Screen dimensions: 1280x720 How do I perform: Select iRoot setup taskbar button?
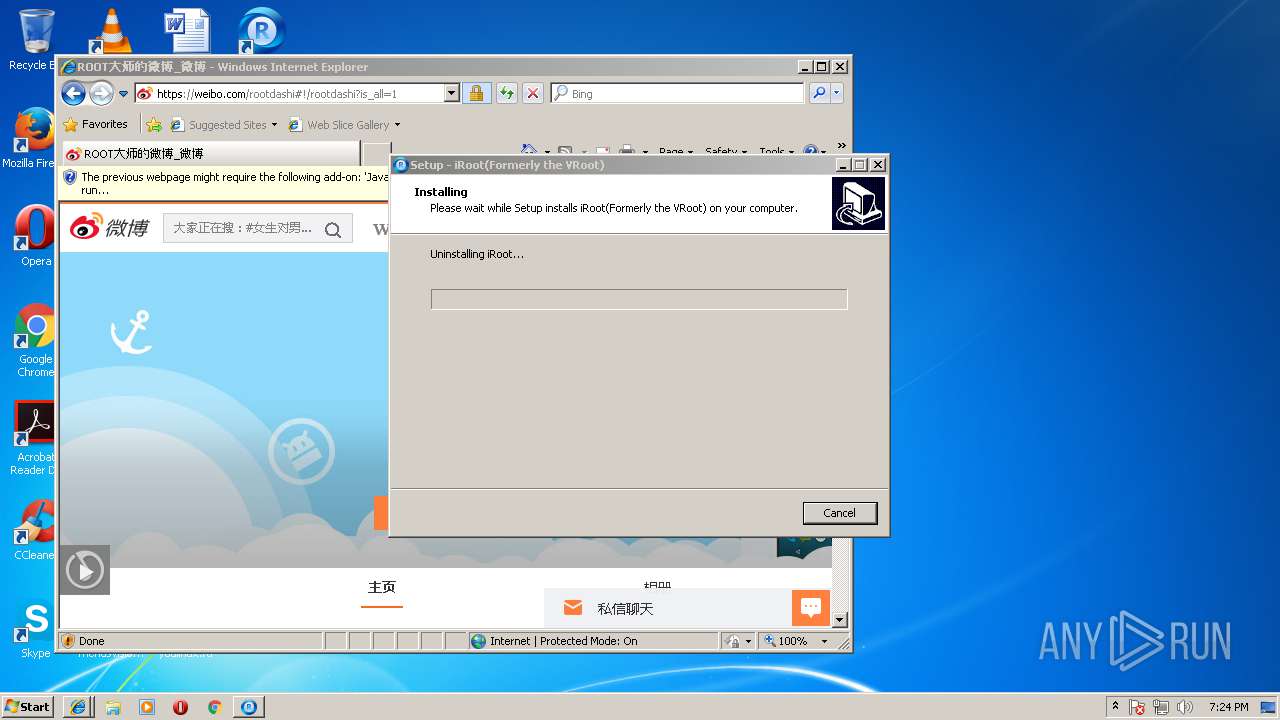[249, 706]
